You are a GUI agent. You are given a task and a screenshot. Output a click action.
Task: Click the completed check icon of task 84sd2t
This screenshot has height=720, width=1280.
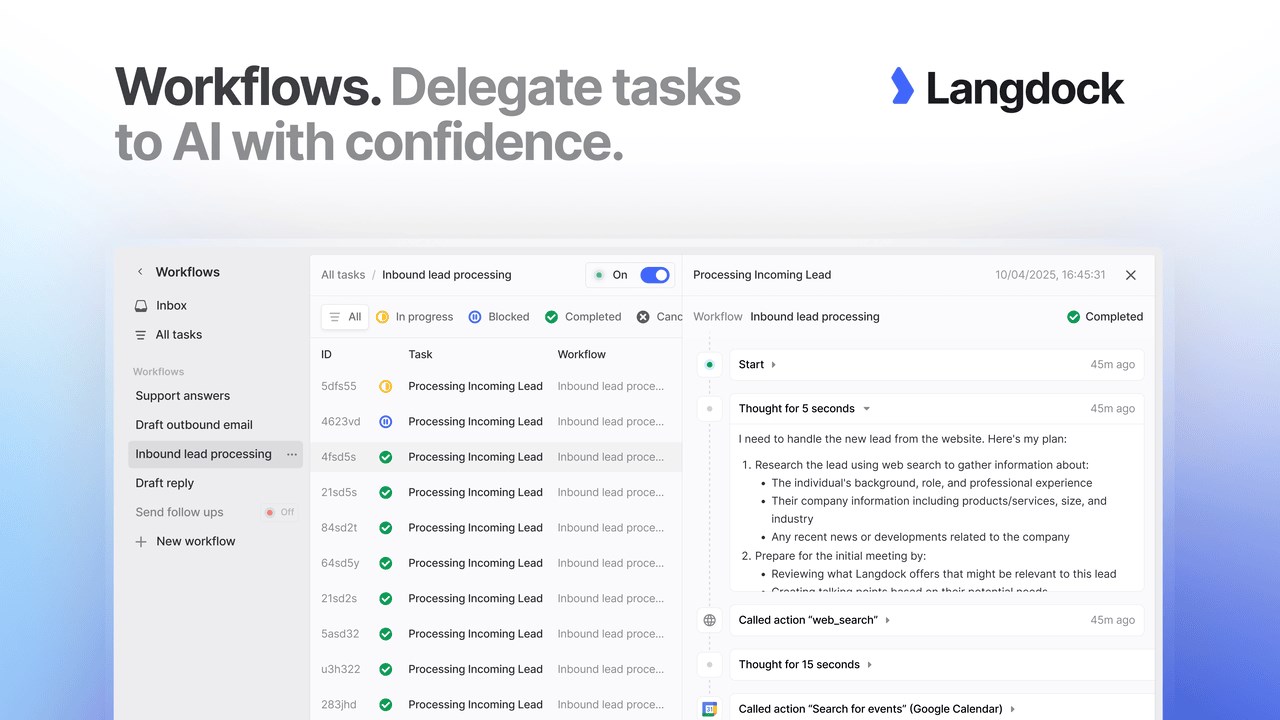(x=386, y=528)
